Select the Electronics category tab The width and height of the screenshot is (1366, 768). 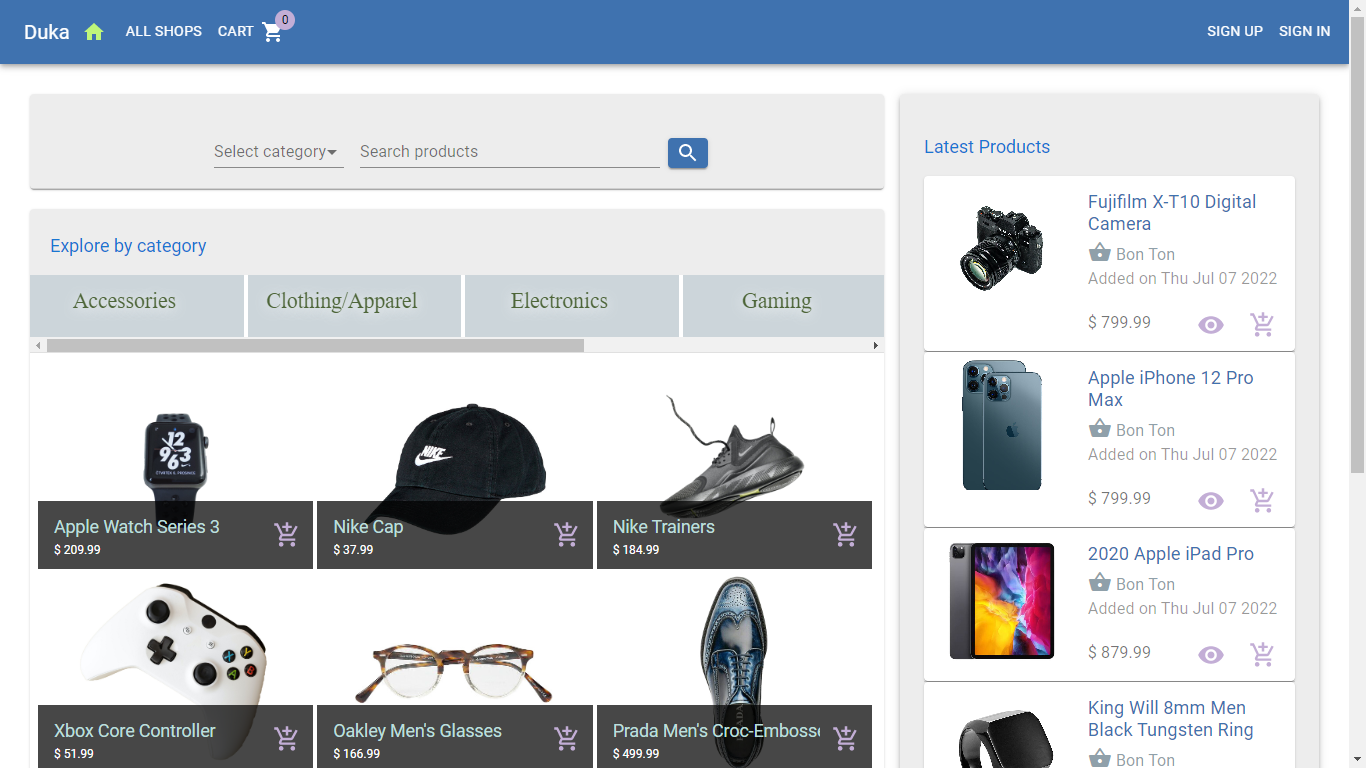coord(572,306)
